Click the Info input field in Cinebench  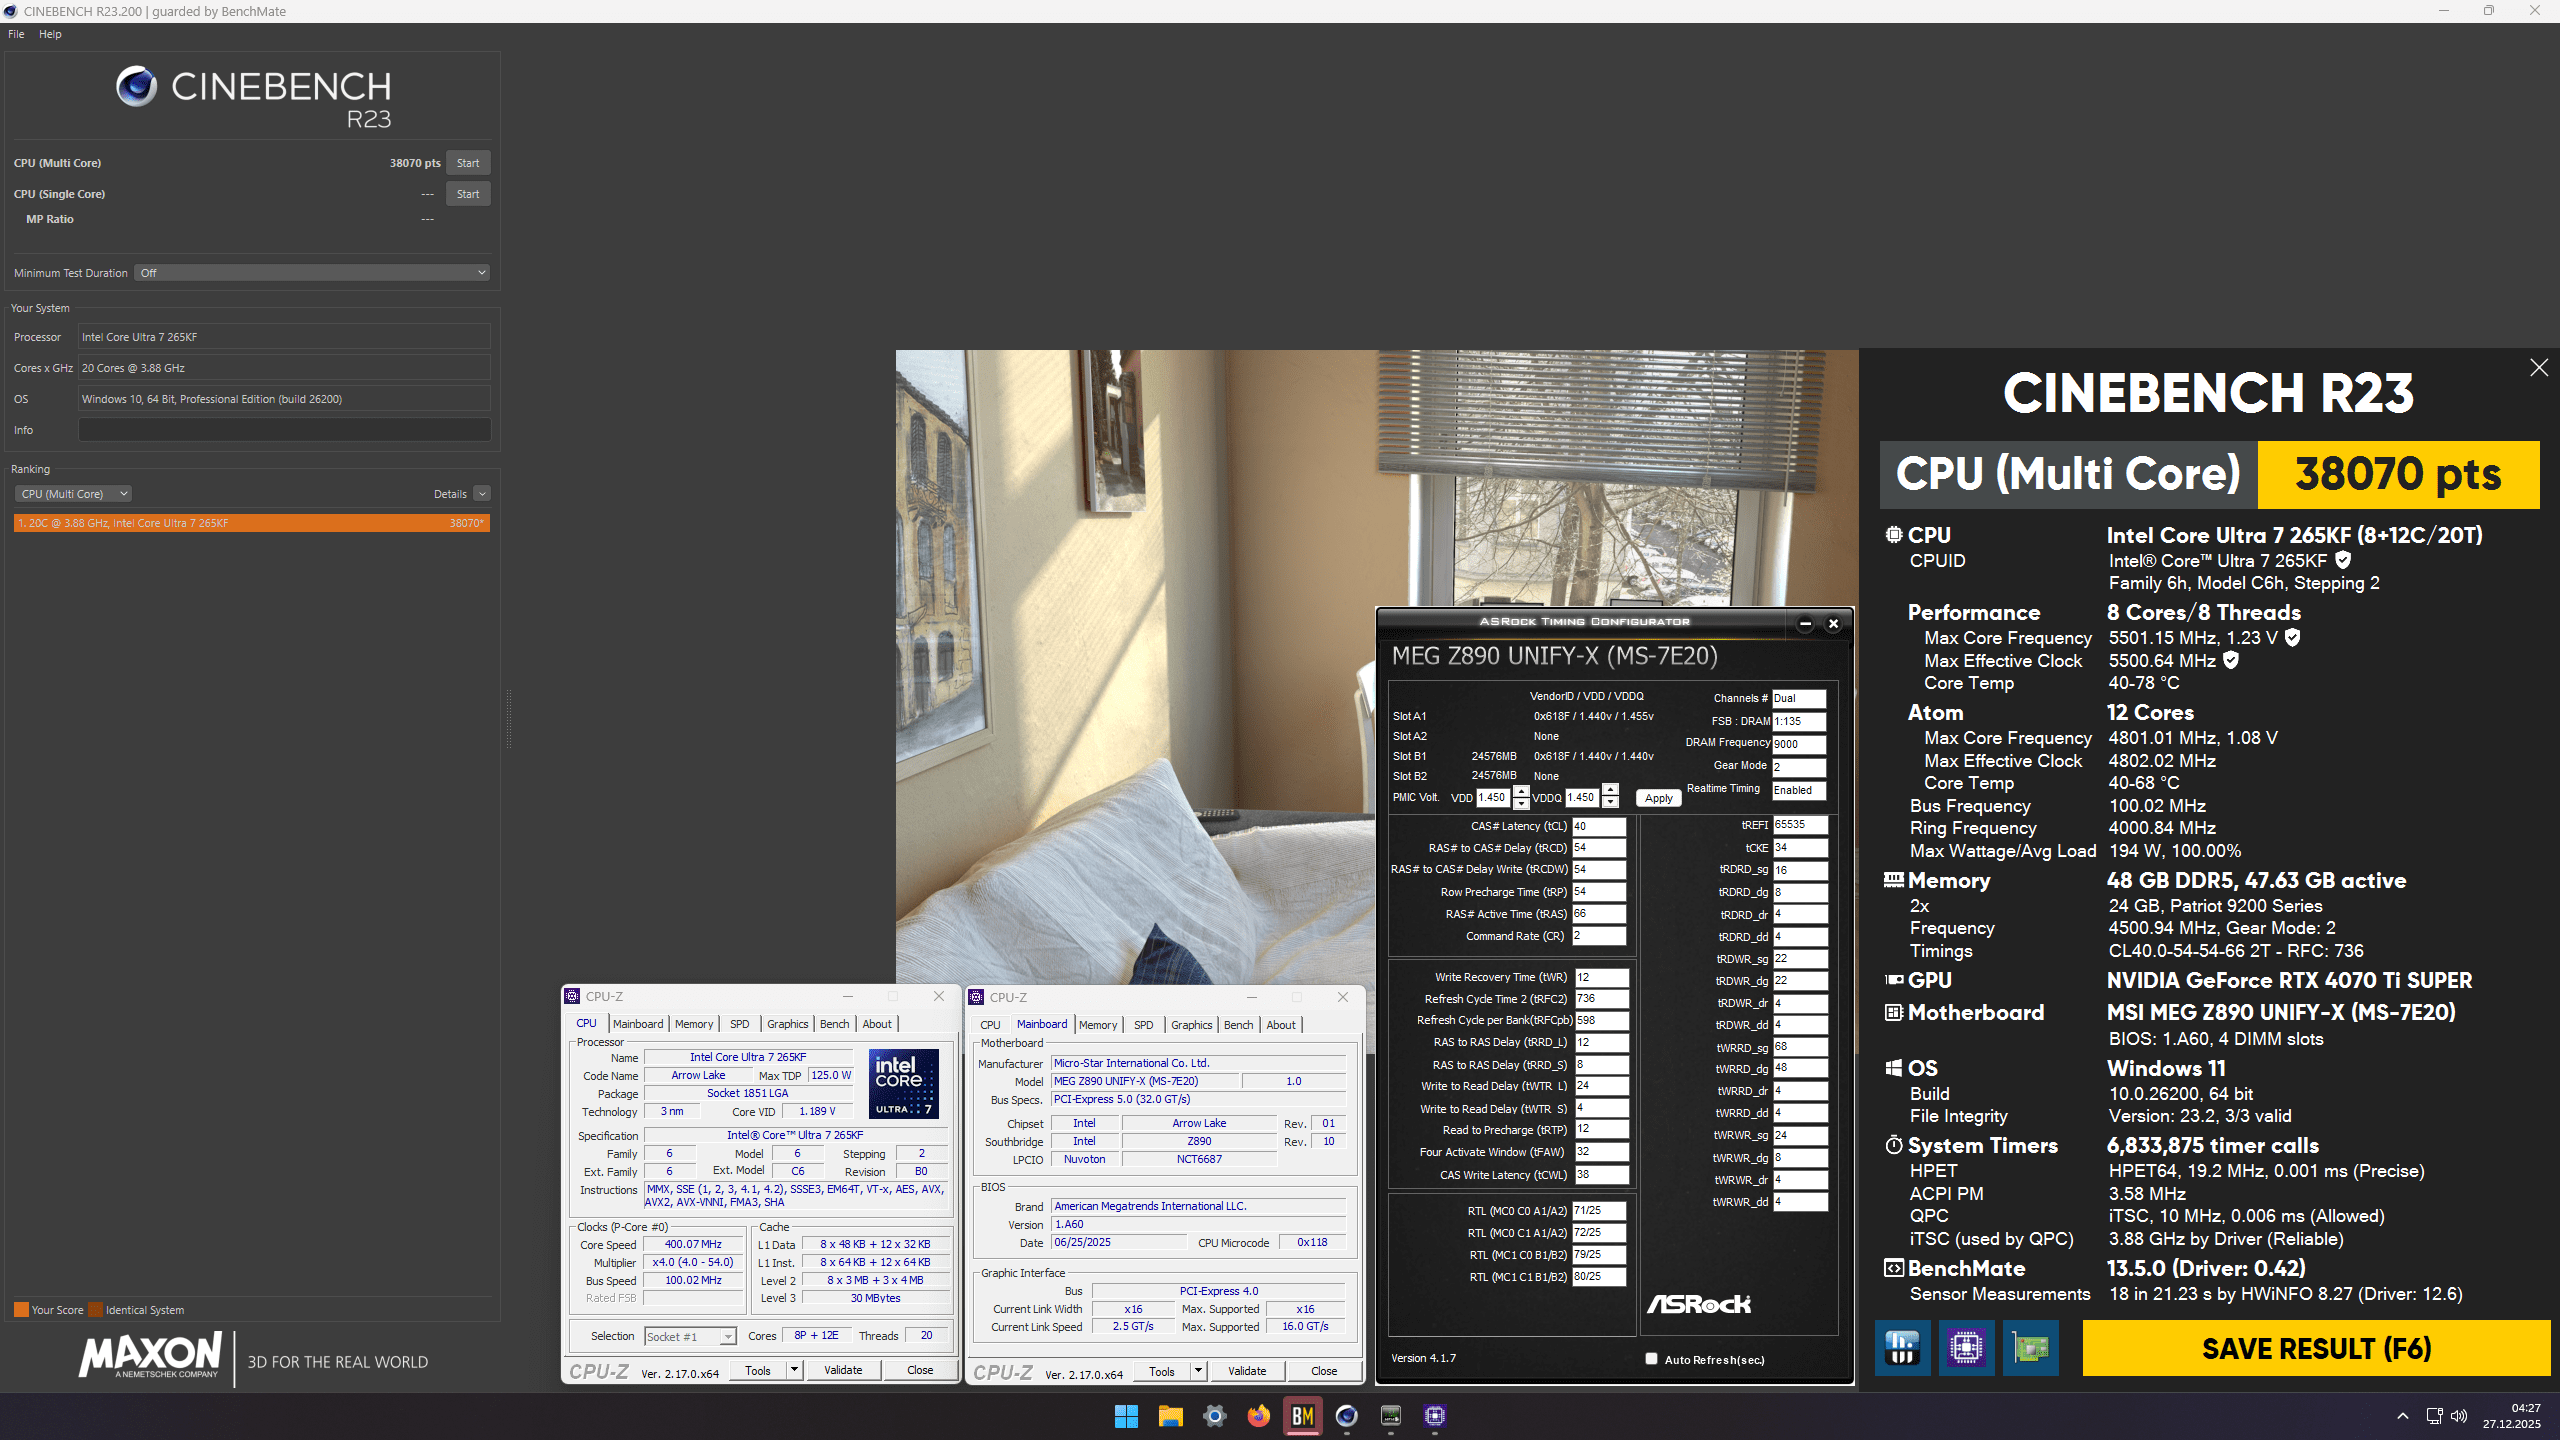[x=283, y=429]
